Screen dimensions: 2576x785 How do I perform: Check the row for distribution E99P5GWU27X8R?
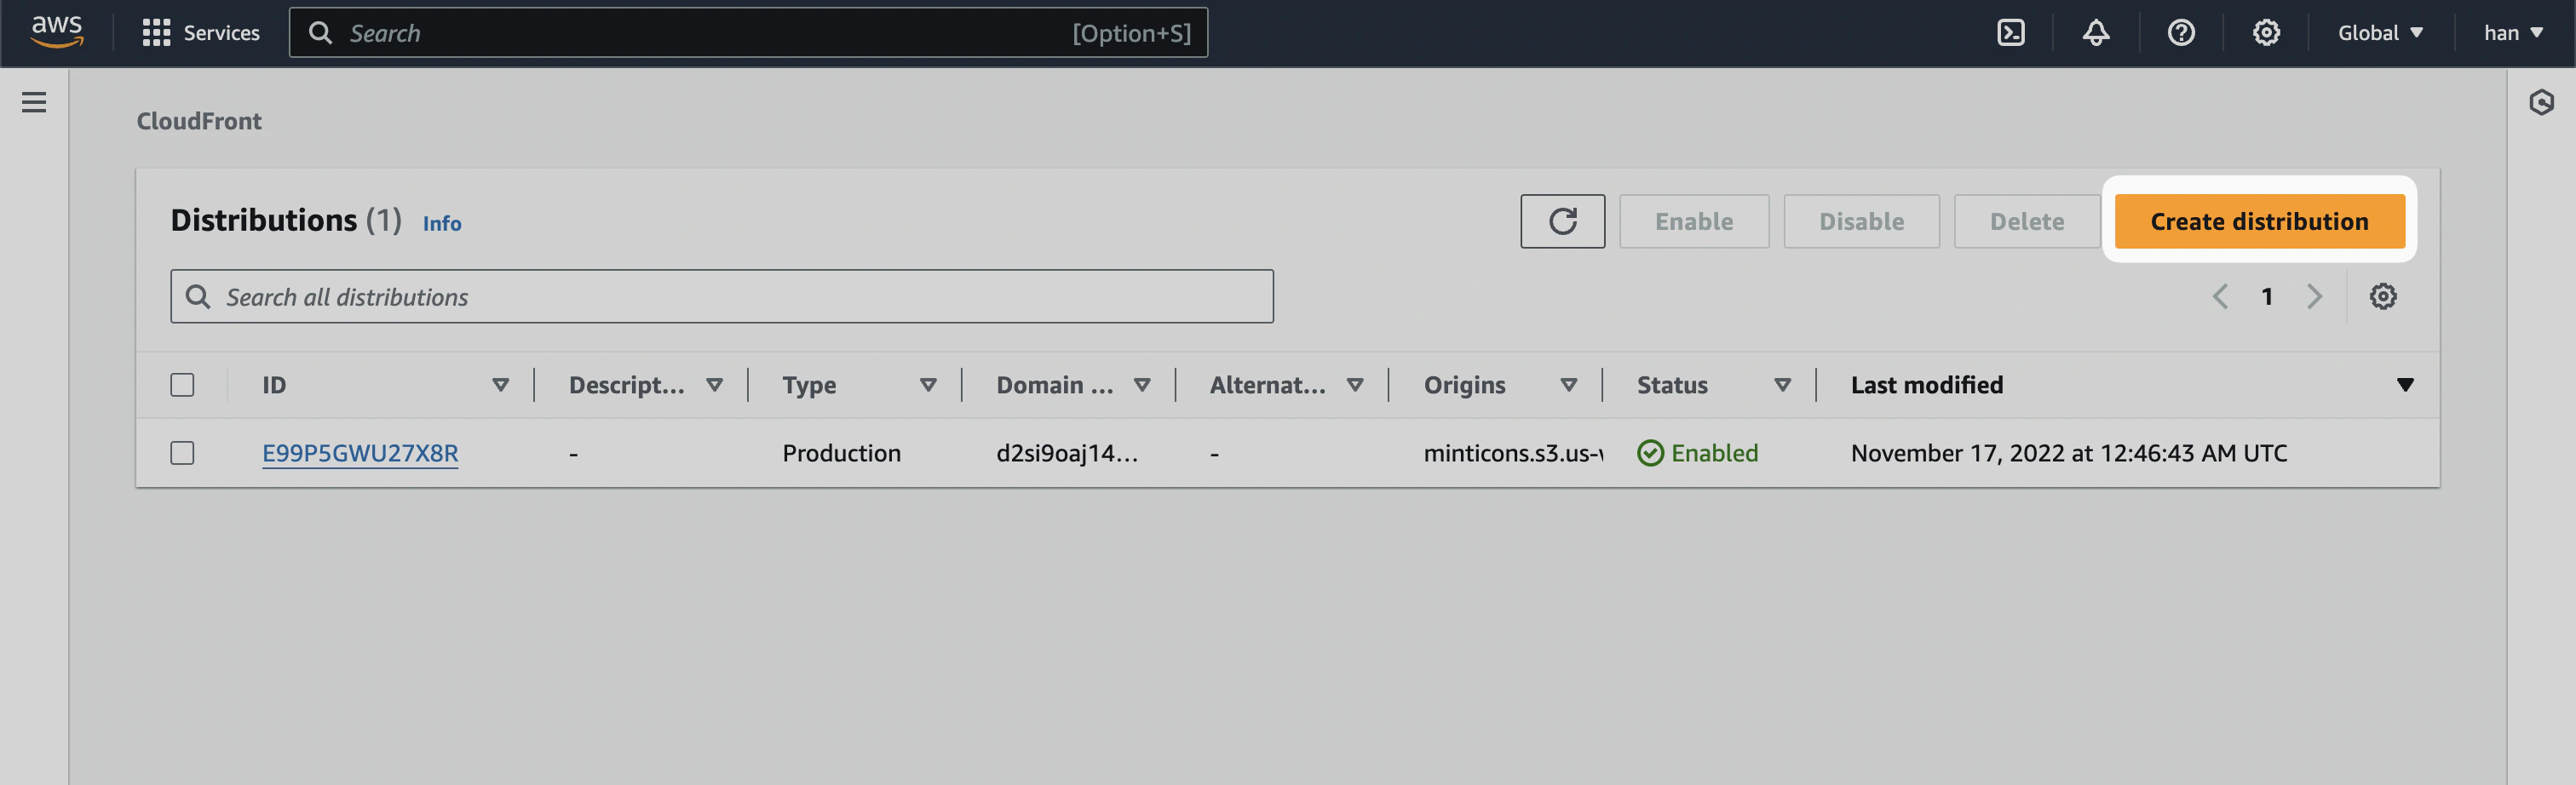point(183,452)
